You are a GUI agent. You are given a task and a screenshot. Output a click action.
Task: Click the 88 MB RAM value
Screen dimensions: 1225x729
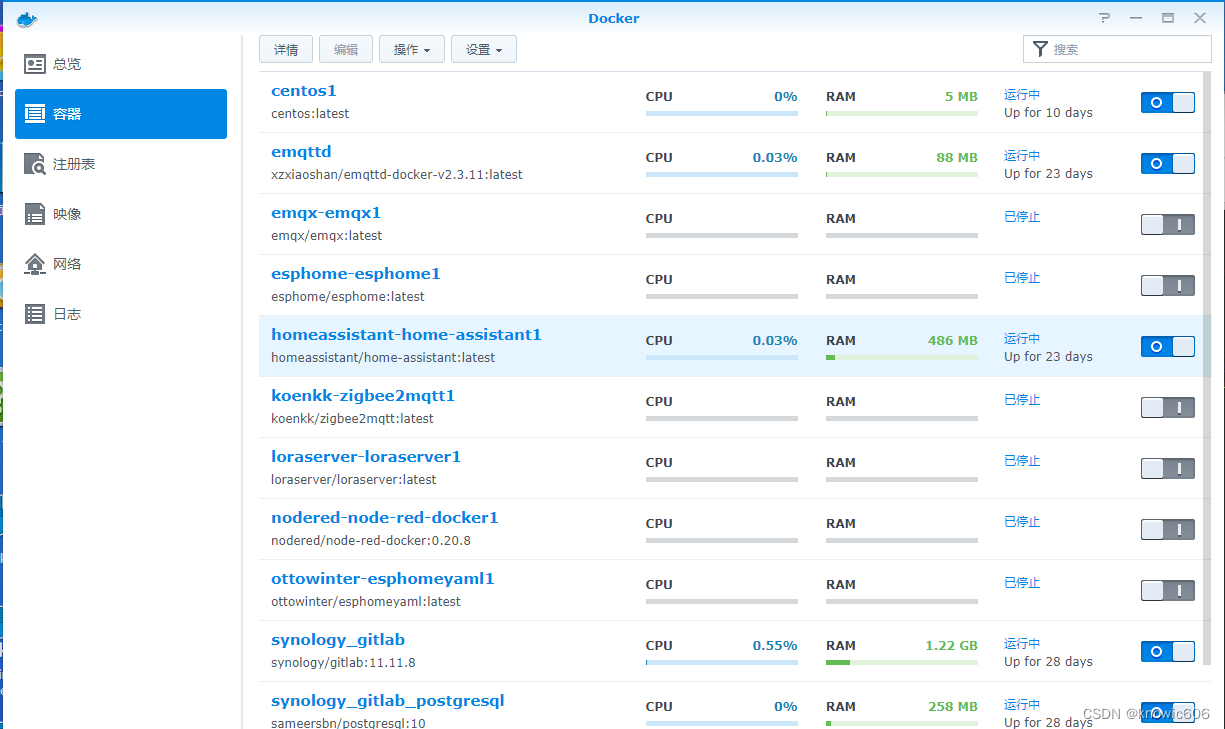pos(957,158)
